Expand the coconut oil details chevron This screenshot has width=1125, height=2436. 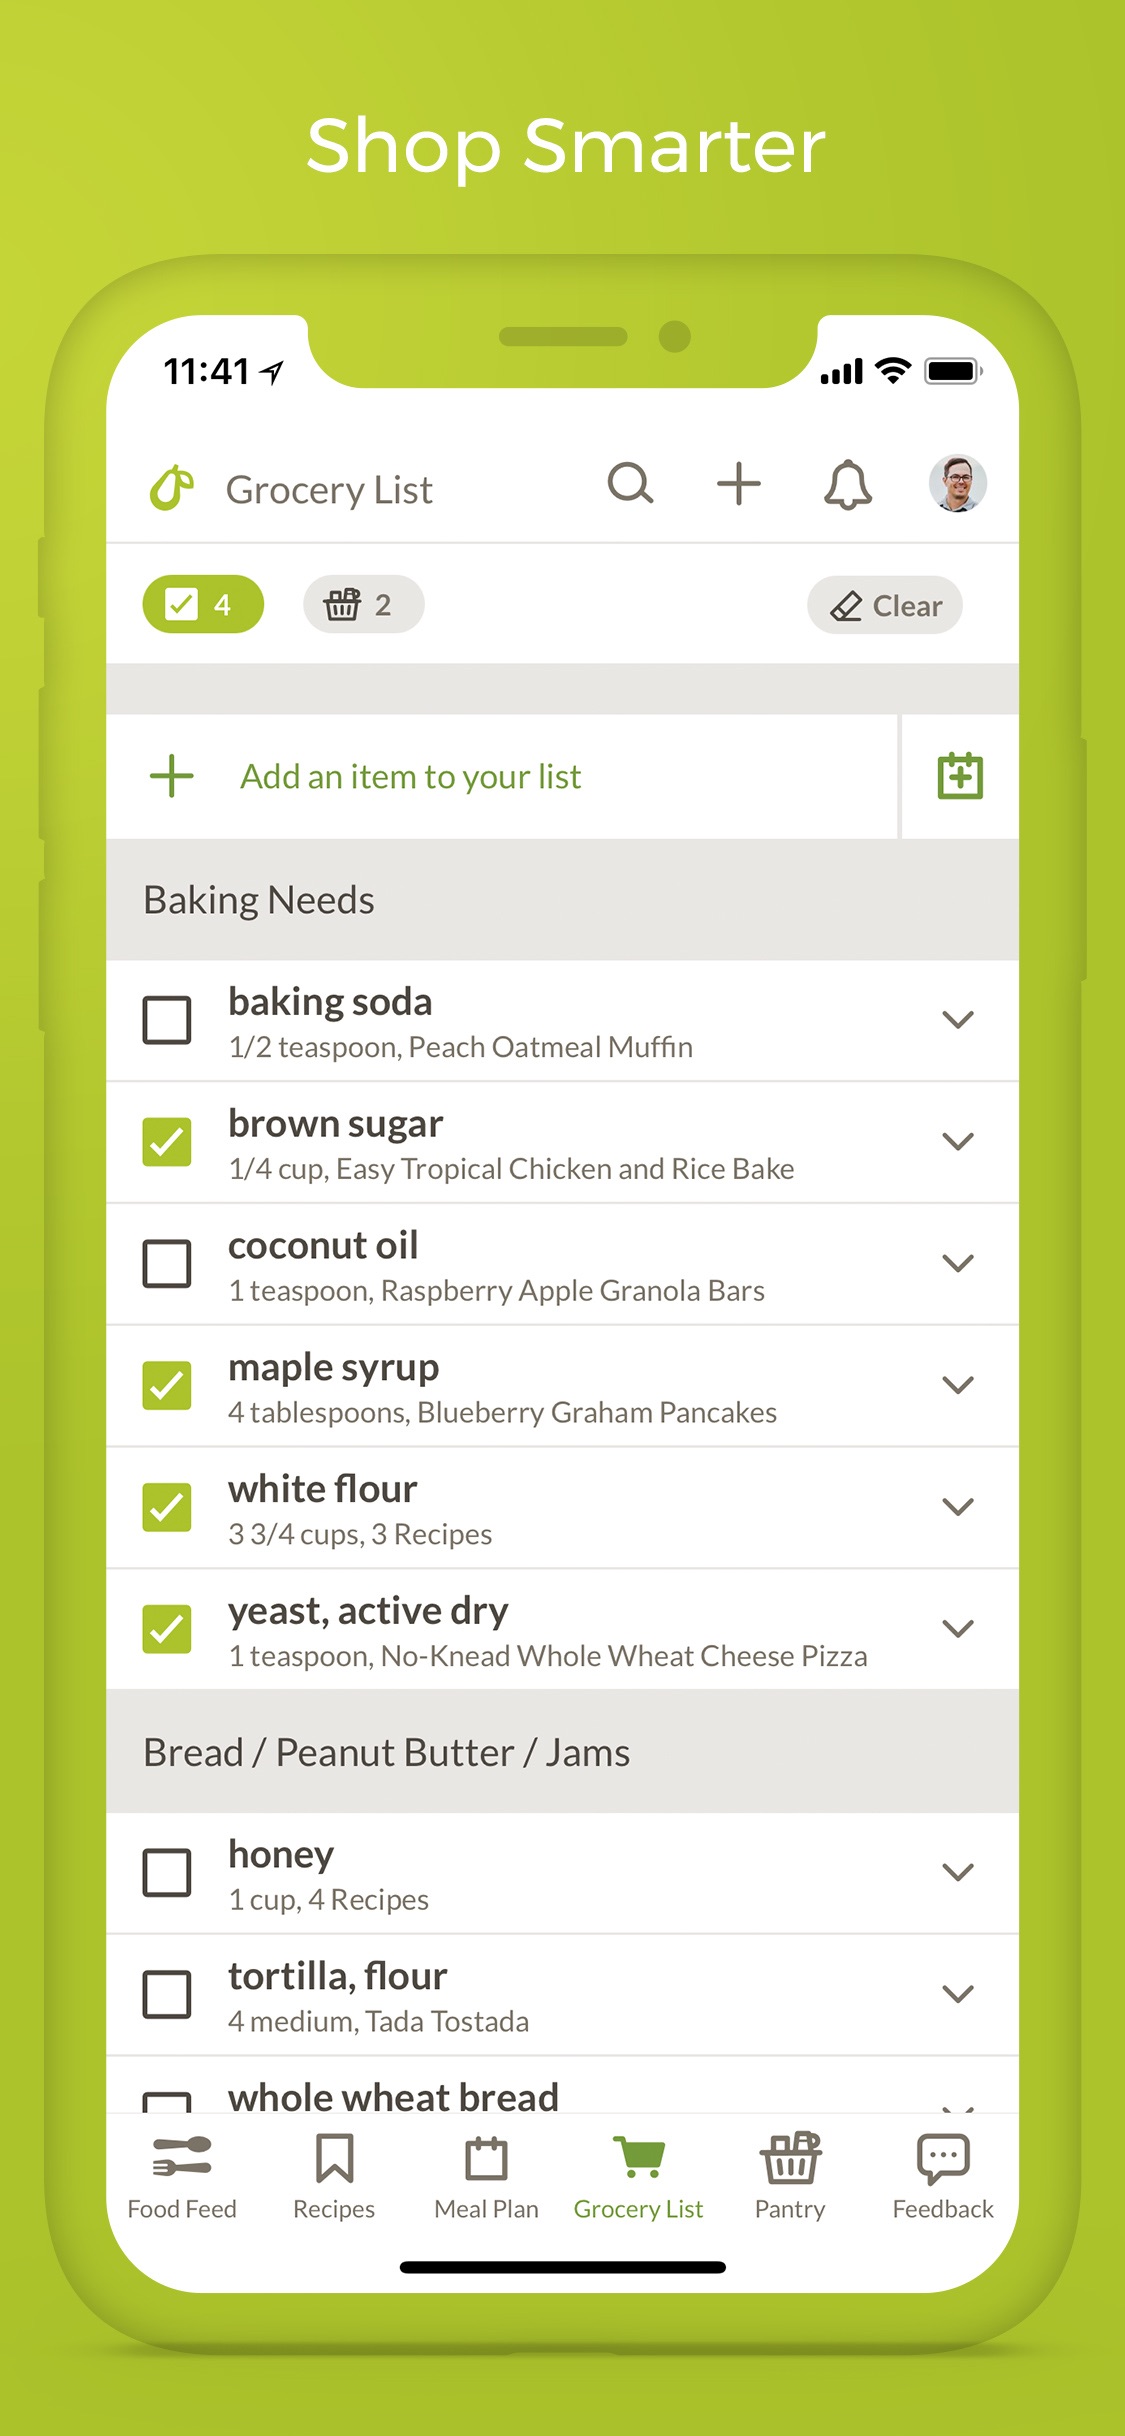point(958,1263)
